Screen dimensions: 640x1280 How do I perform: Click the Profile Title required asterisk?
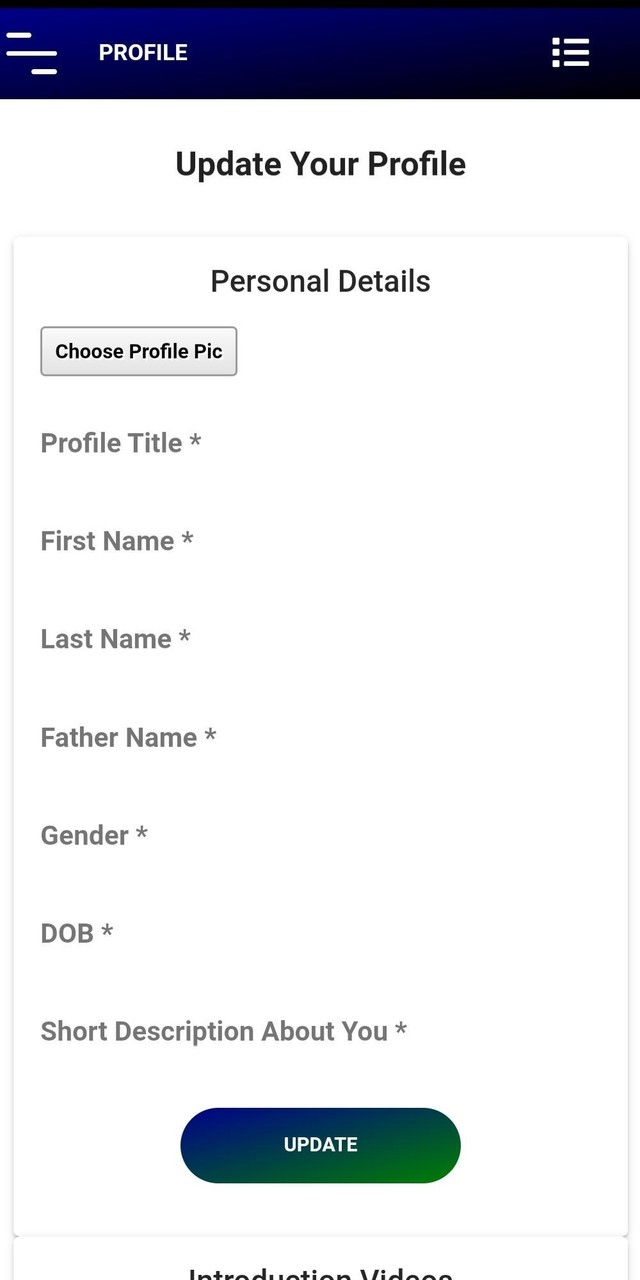(194, 443)
